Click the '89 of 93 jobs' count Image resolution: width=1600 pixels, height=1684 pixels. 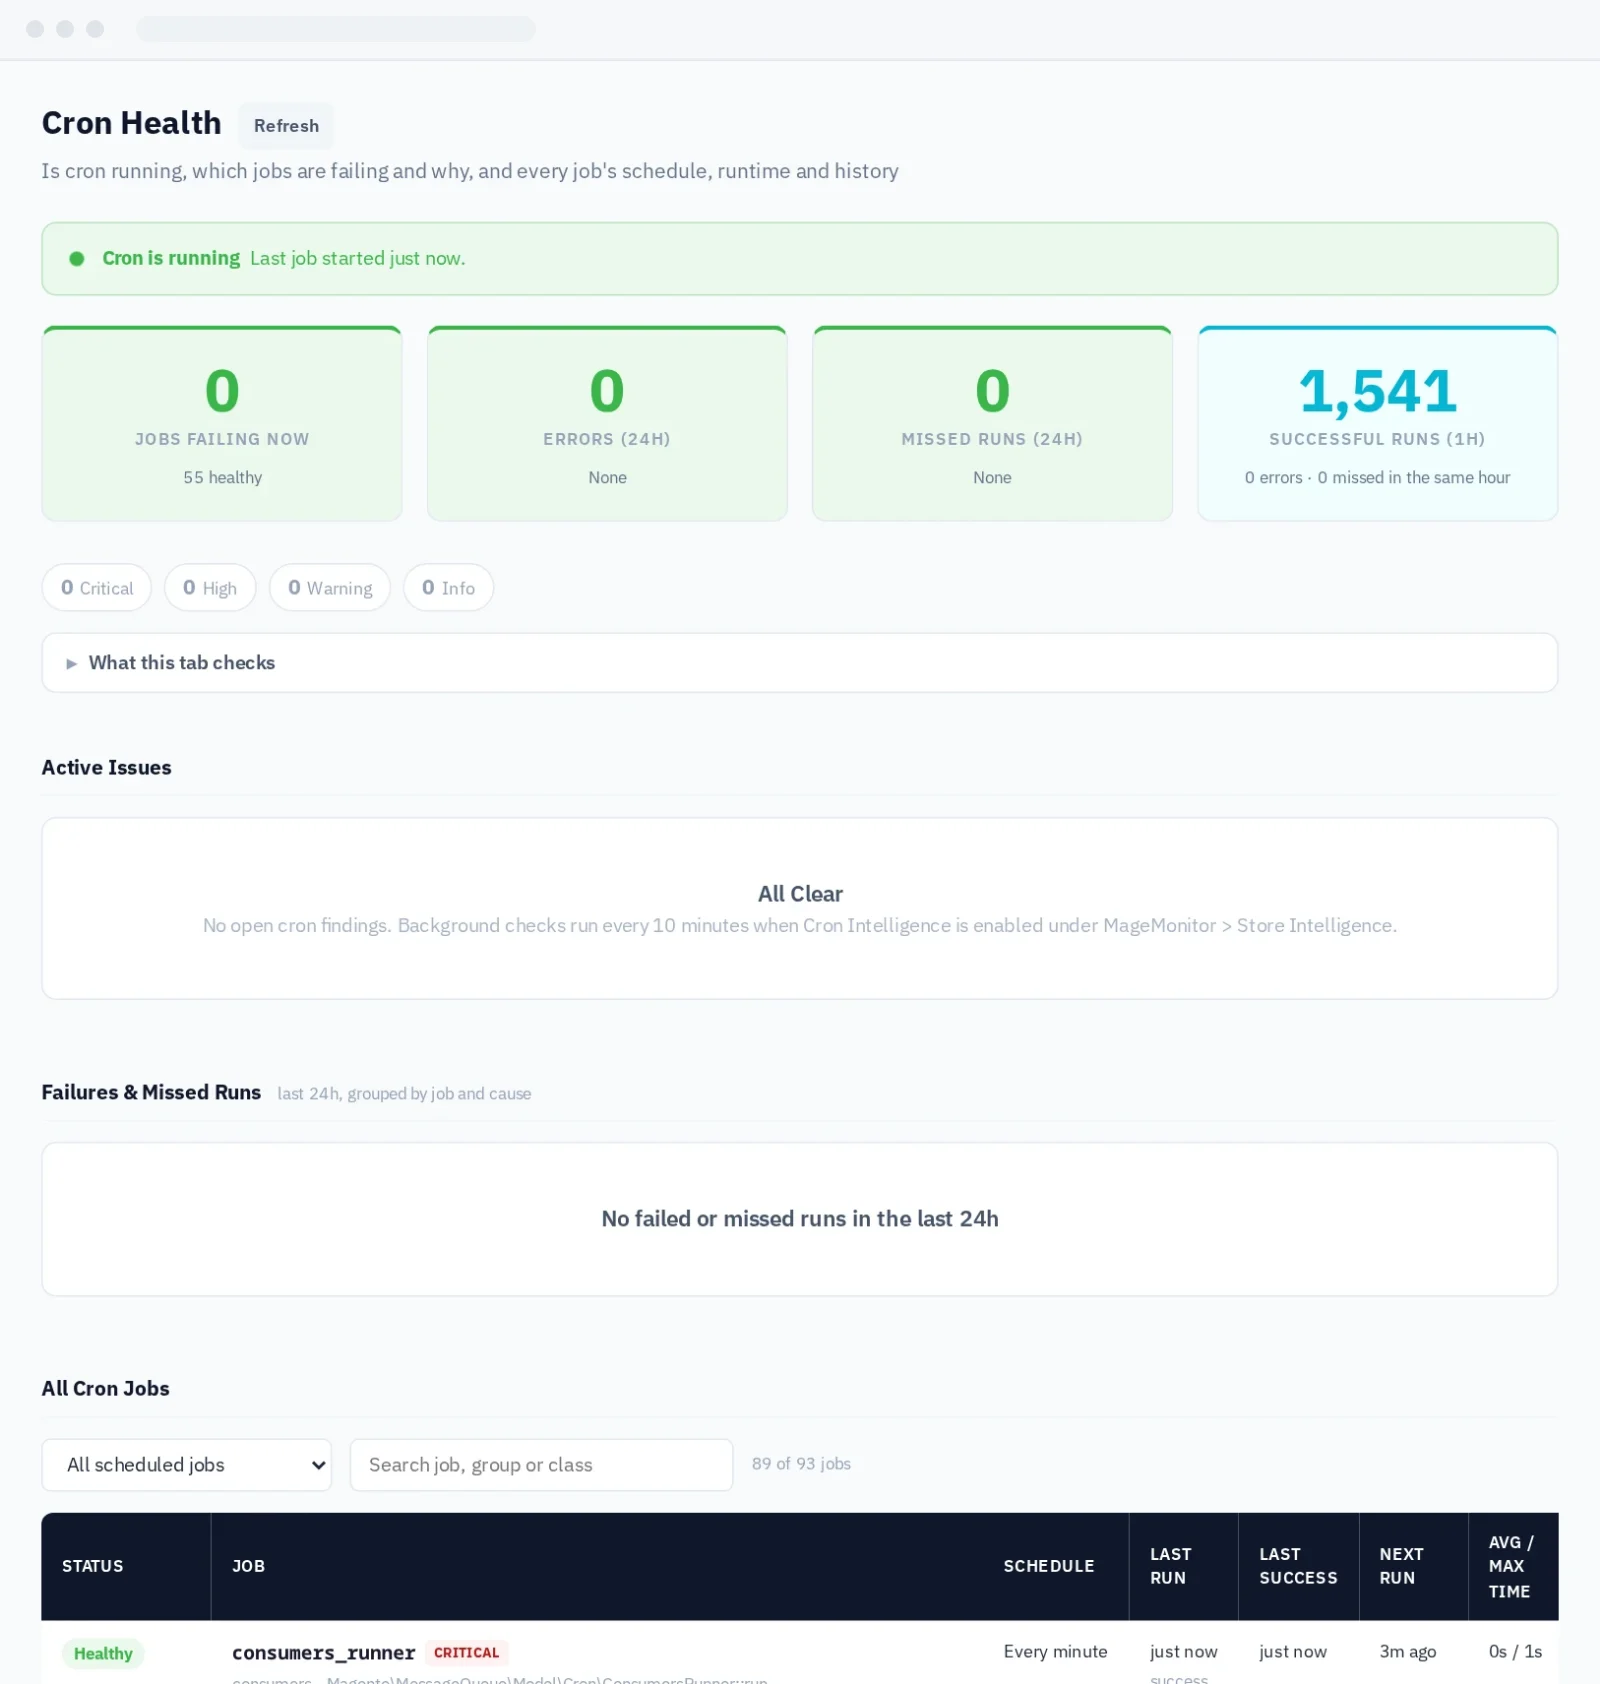pyautogui.click(x=801, y=1464)
